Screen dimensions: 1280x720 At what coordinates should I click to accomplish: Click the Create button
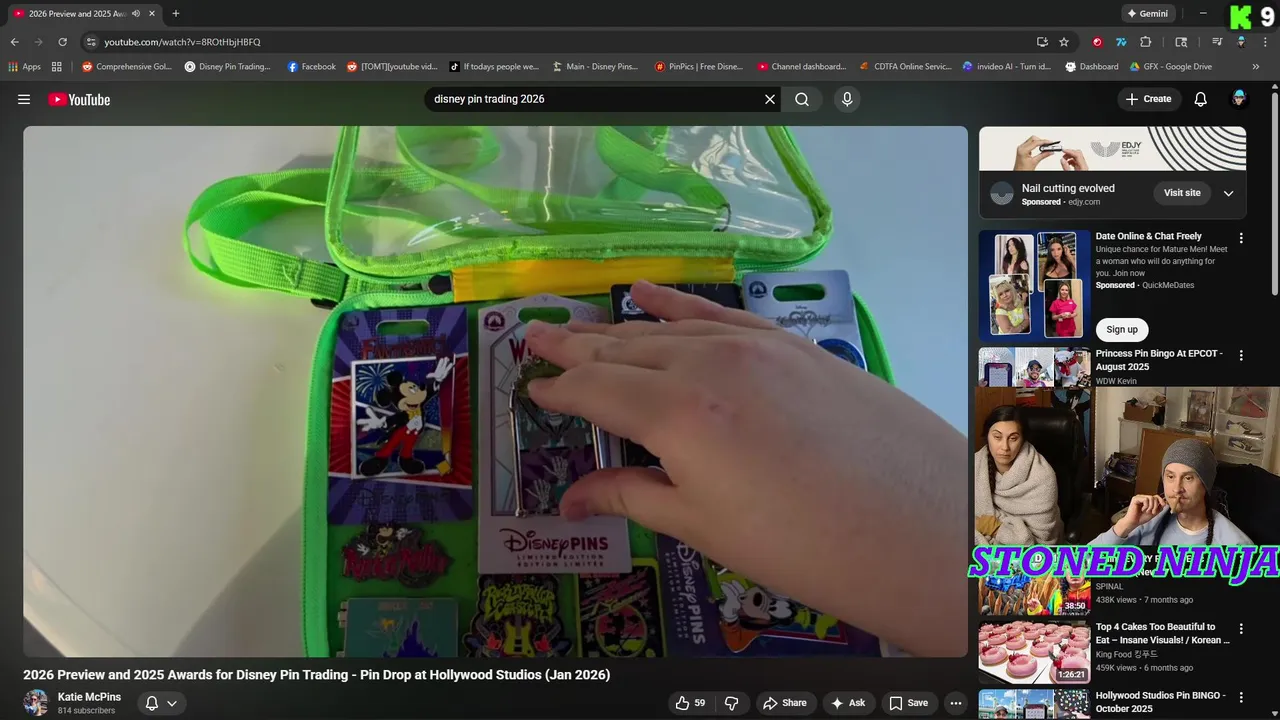click(x=1149, y=99)
